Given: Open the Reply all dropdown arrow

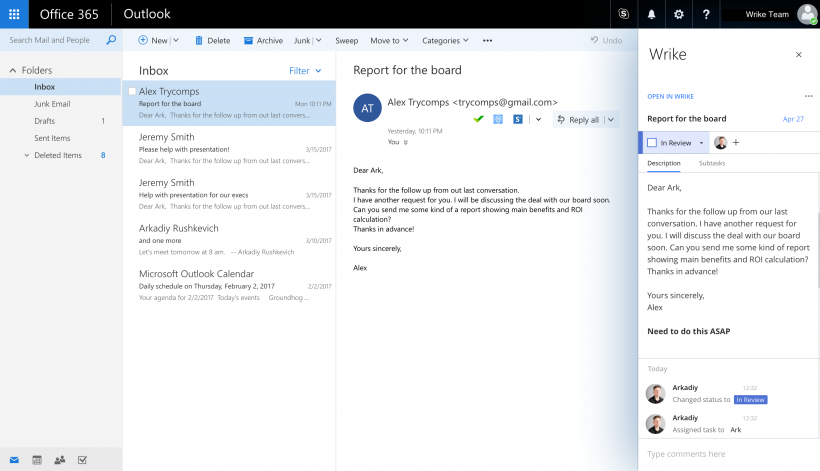Looking at the screenshot, I should point(611,120).
